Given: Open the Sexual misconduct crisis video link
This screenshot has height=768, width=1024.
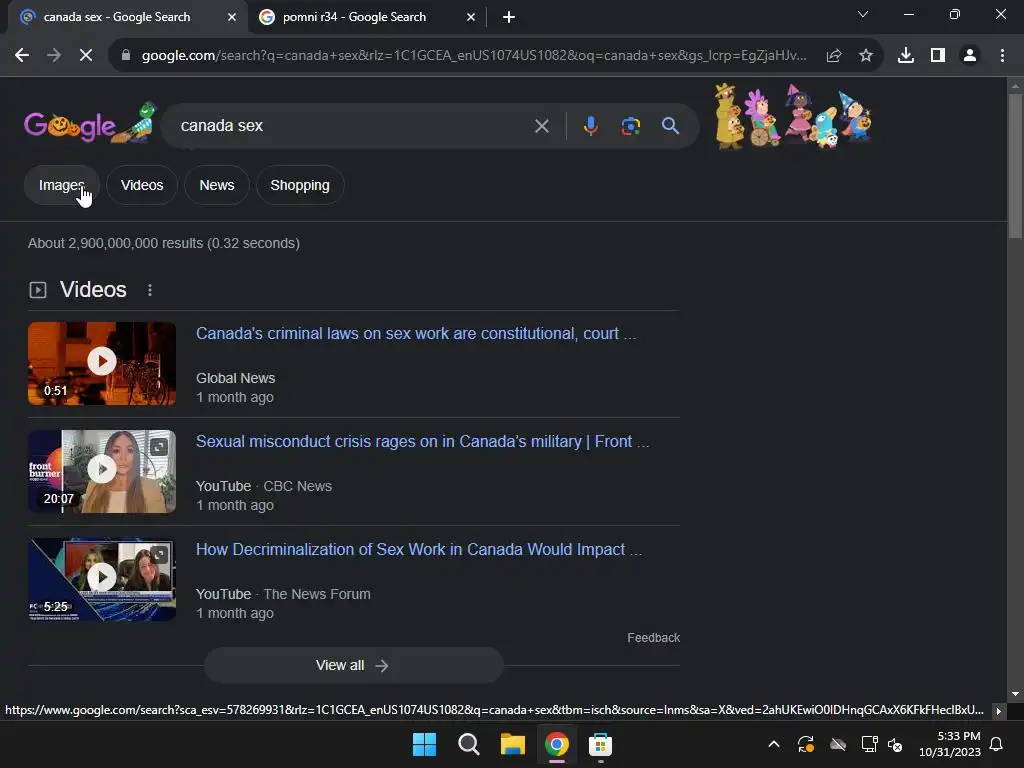Looking at the screenshot, I should [423, 441].
